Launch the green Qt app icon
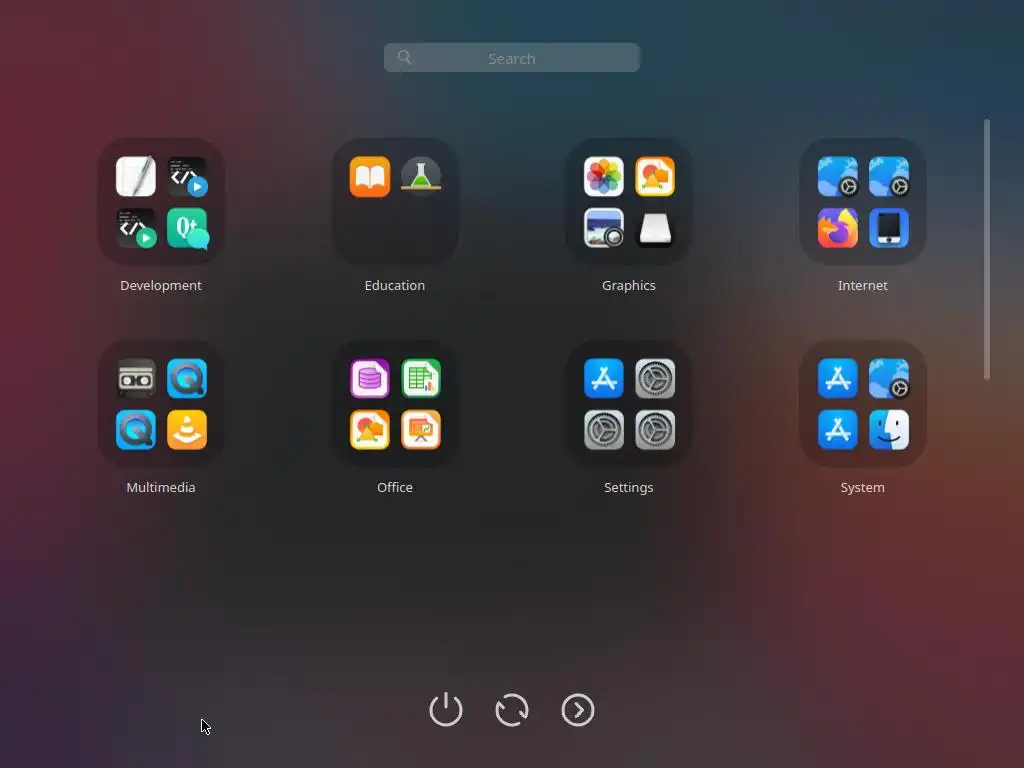 tap(187, 228)
